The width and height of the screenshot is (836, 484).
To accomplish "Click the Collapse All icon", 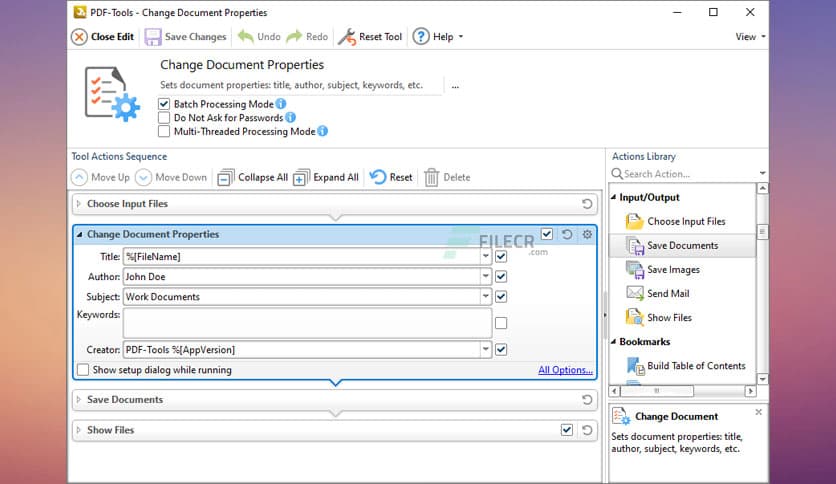I will 226,177.
